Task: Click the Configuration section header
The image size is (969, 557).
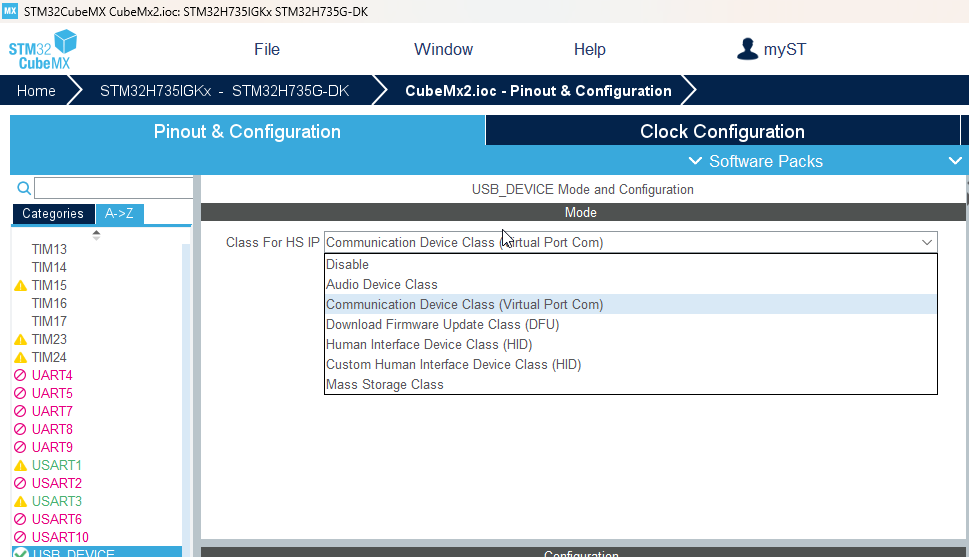Action: [x=583, y=553]
